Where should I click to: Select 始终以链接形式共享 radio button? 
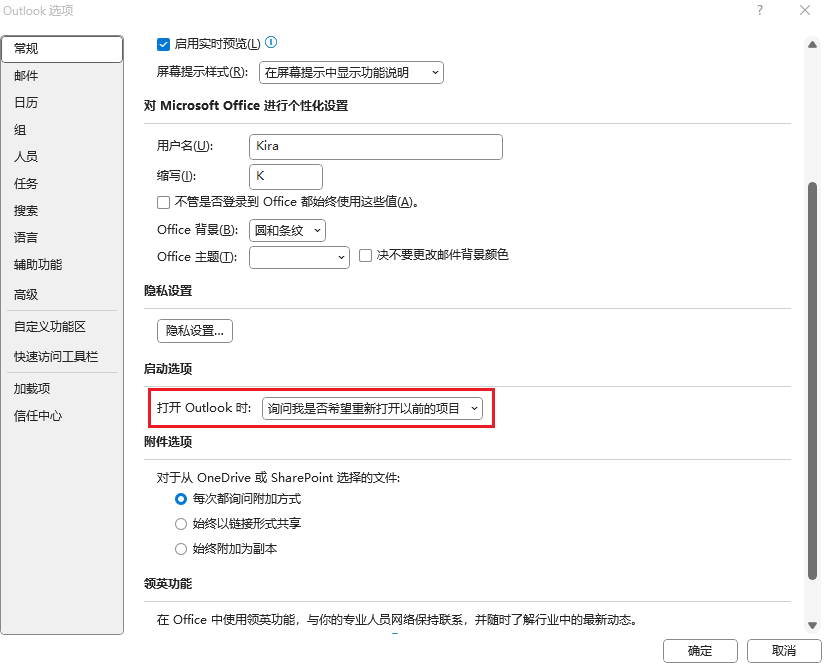point(181,524)
